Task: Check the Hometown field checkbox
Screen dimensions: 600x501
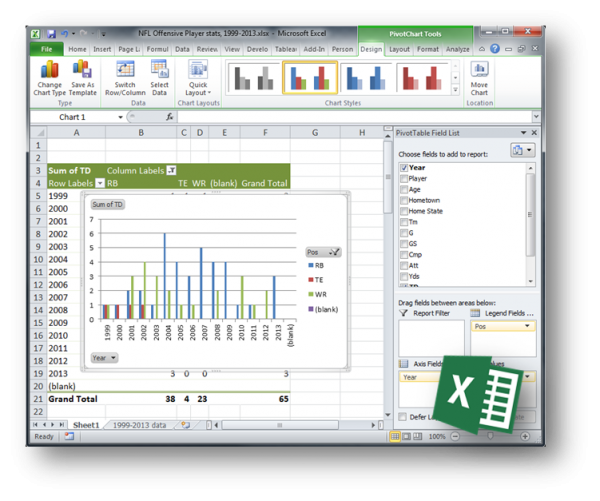Action: 404,200
